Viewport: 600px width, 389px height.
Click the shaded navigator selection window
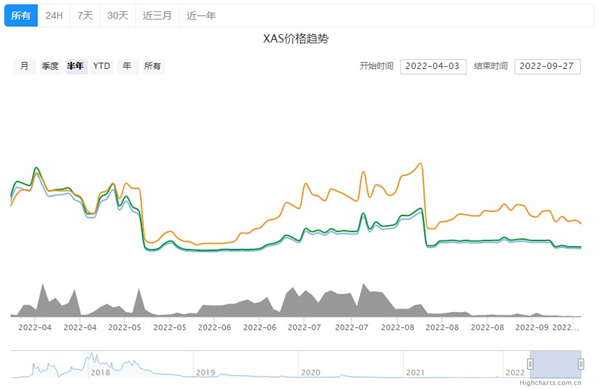(556, 364)
